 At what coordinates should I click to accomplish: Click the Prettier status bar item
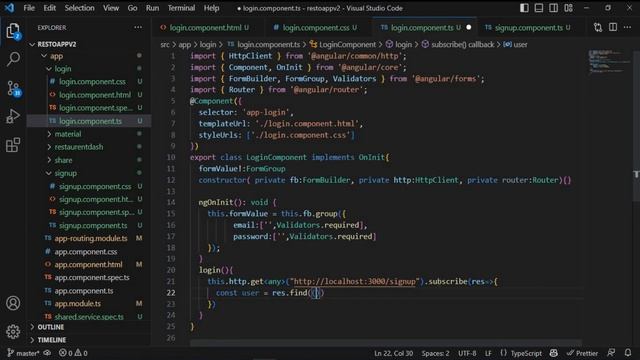582,353
